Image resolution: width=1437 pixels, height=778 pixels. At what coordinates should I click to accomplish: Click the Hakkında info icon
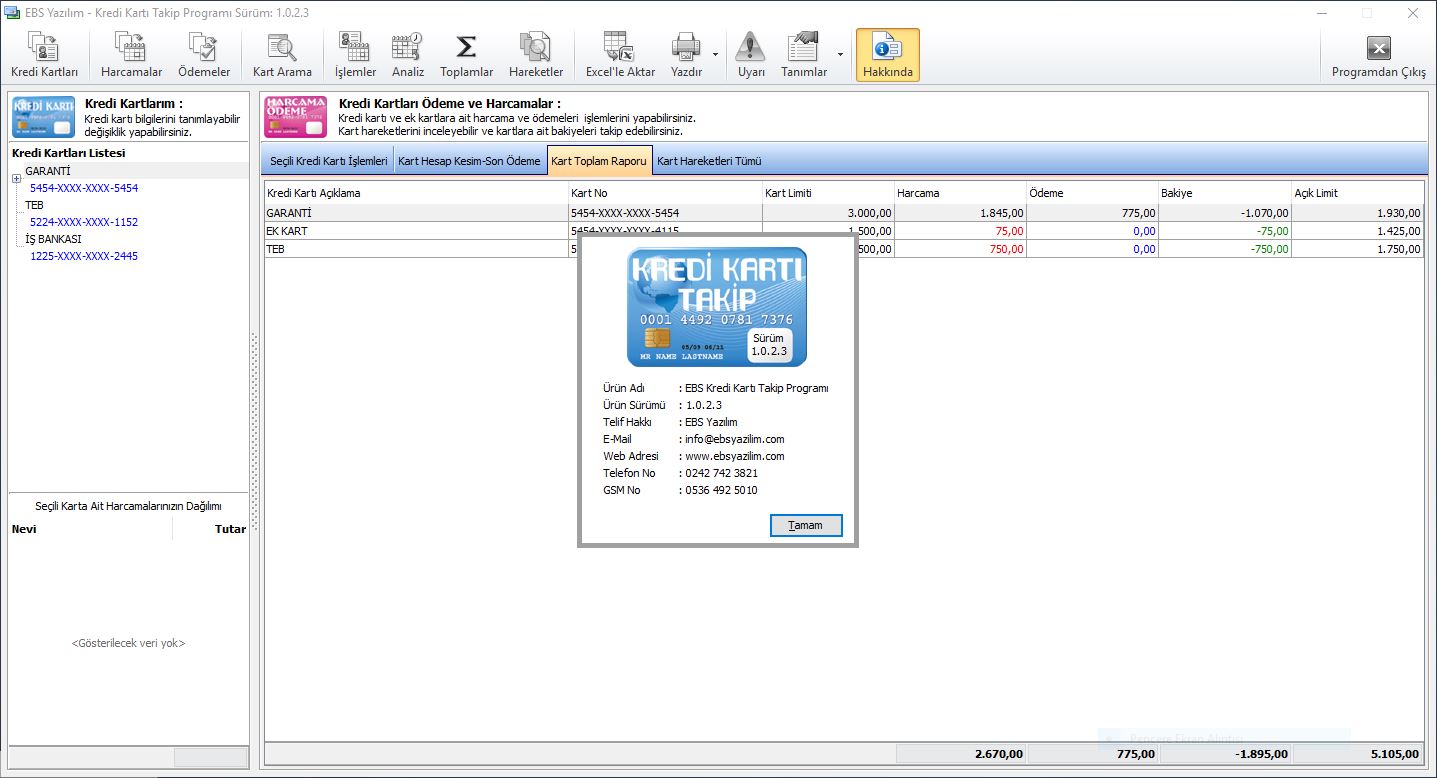[888, 55]
